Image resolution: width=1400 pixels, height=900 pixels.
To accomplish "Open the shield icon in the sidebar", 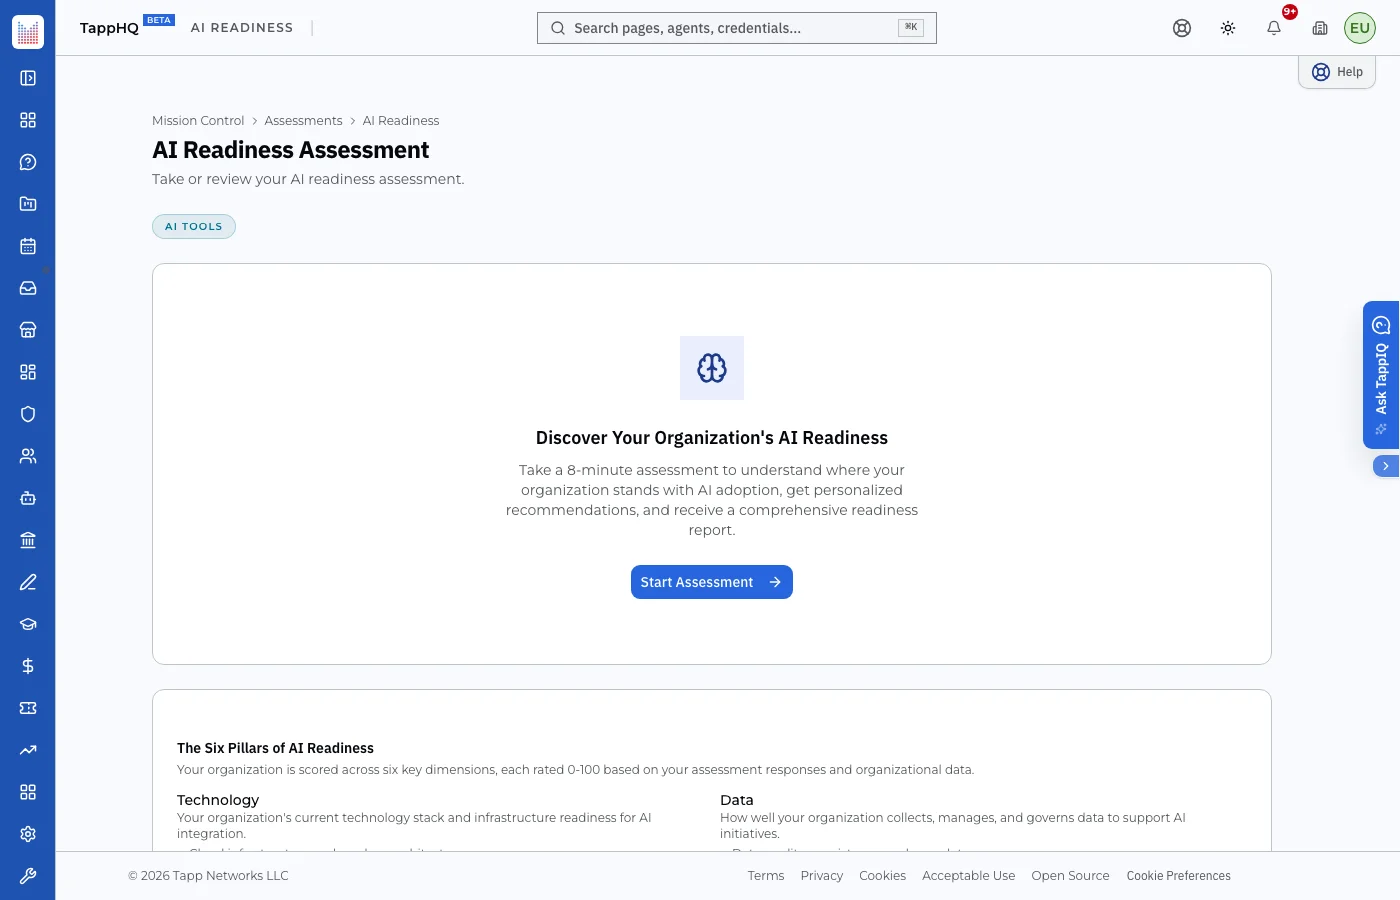I will click(x=28, y=414).
